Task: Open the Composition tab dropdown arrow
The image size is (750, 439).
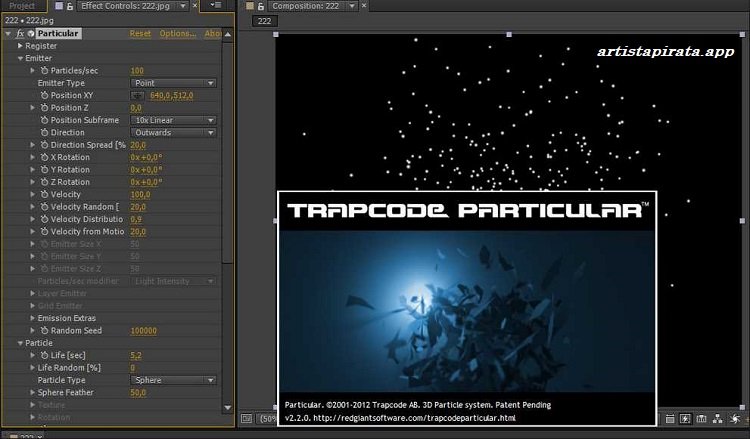Action: (x=352, y=6)
